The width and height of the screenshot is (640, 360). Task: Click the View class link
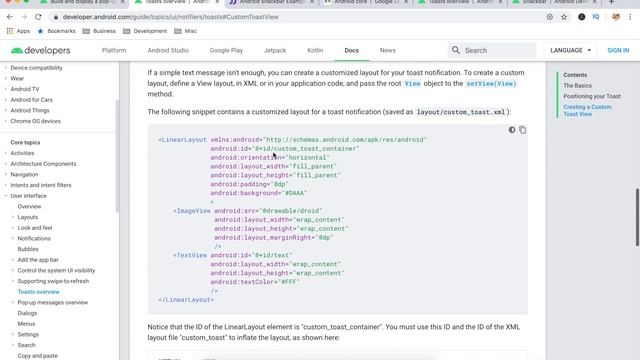point(412,83)
